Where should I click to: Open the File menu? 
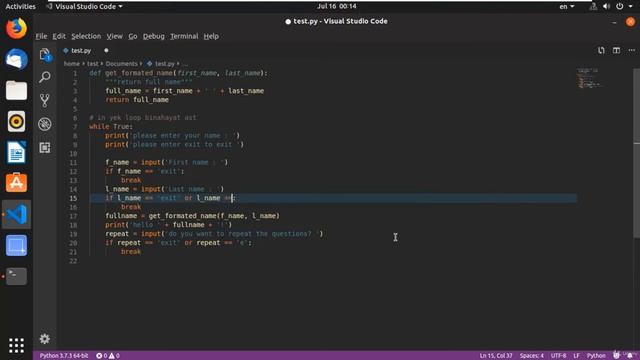[41, 36]
